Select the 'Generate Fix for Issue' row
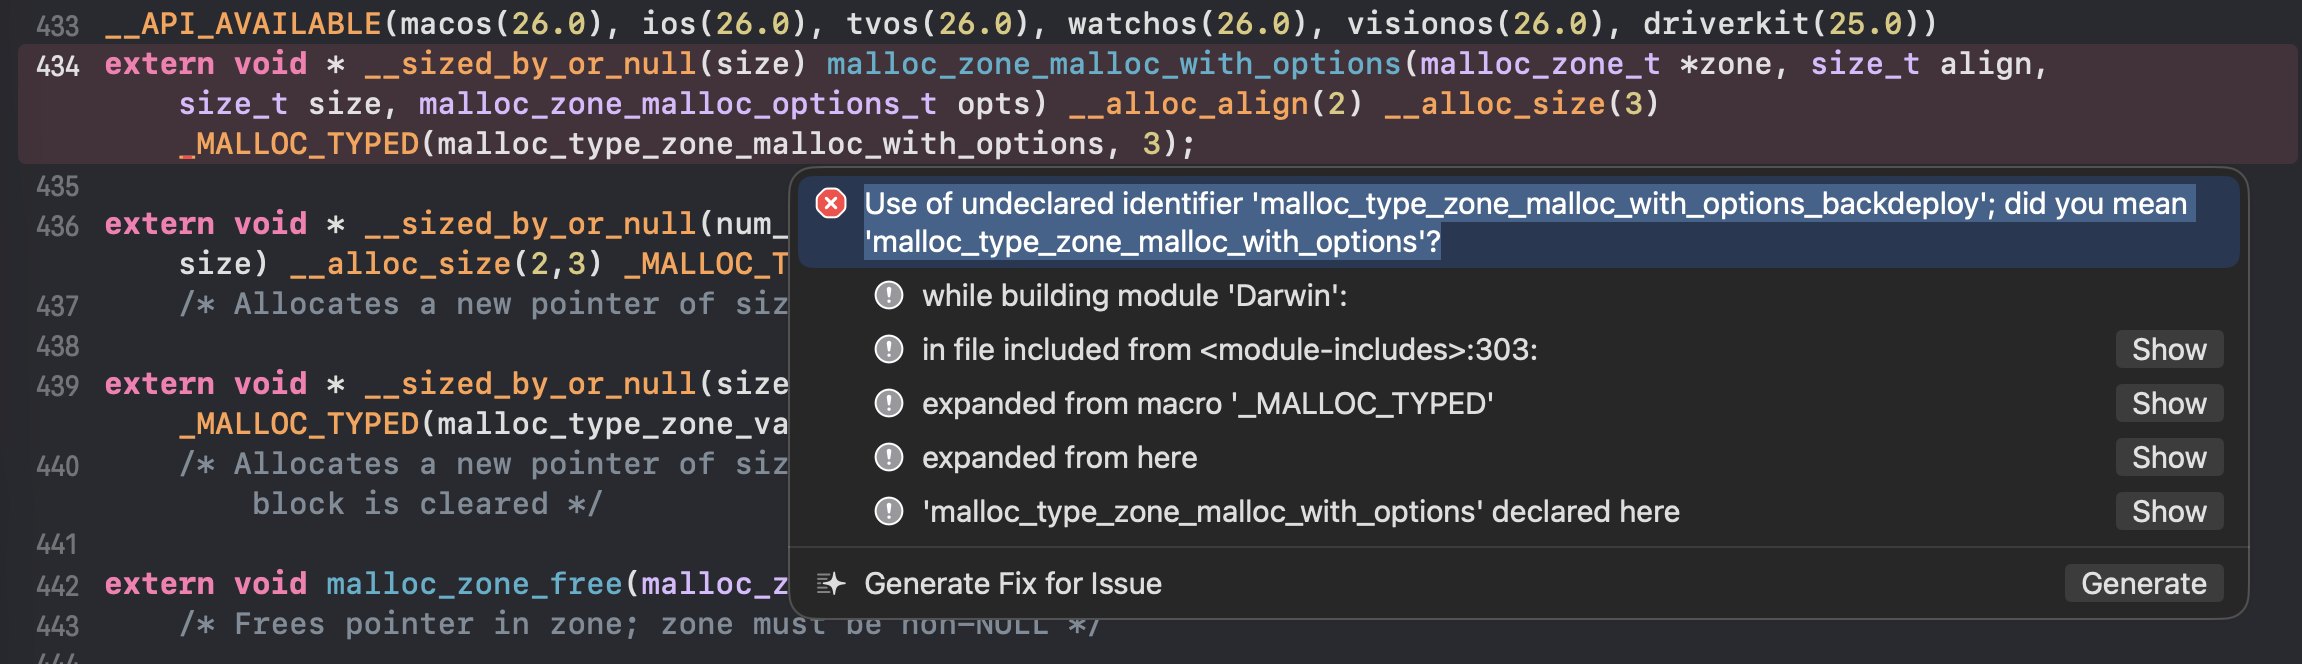 click(1012, 584)
